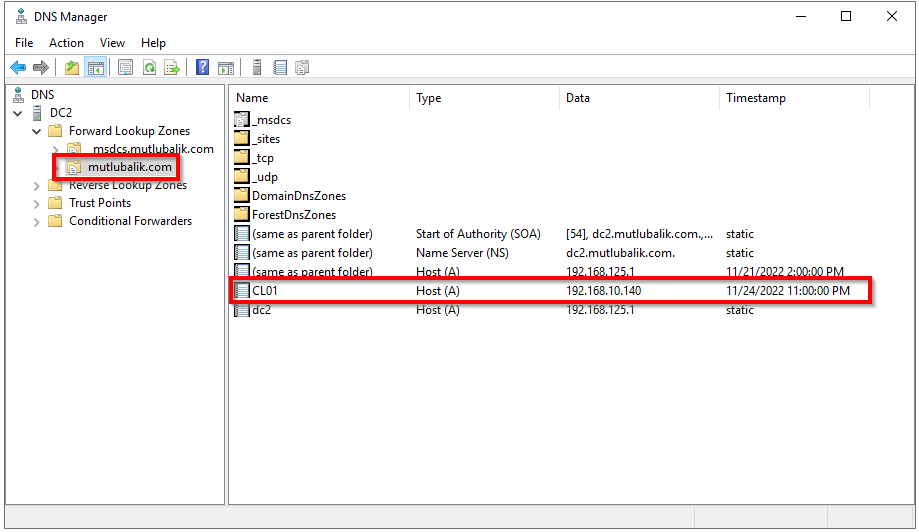Image resolution: width=919 pixels, height=532 pixels.
Task: Open the Action menu
Action: pyautogui.click(x=66, y=43)
